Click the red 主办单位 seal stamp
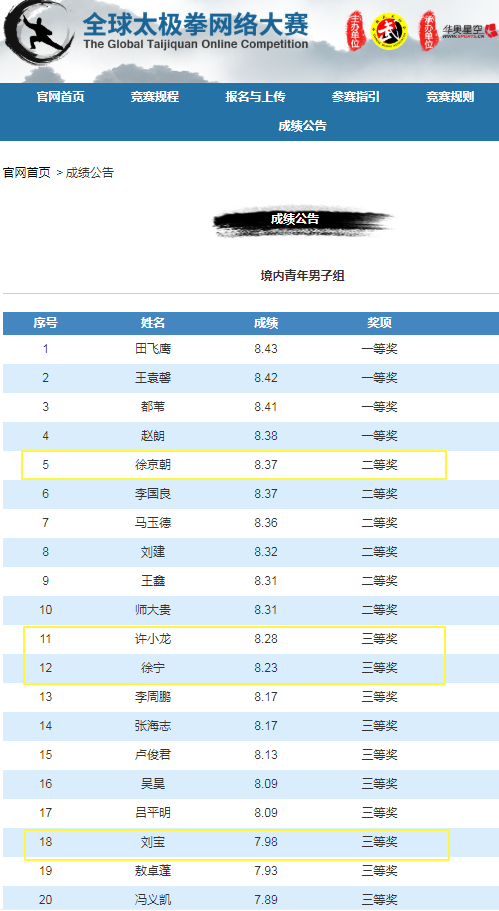Image resolution: width=499 pixels, height=911 pixels. point(355,31)
